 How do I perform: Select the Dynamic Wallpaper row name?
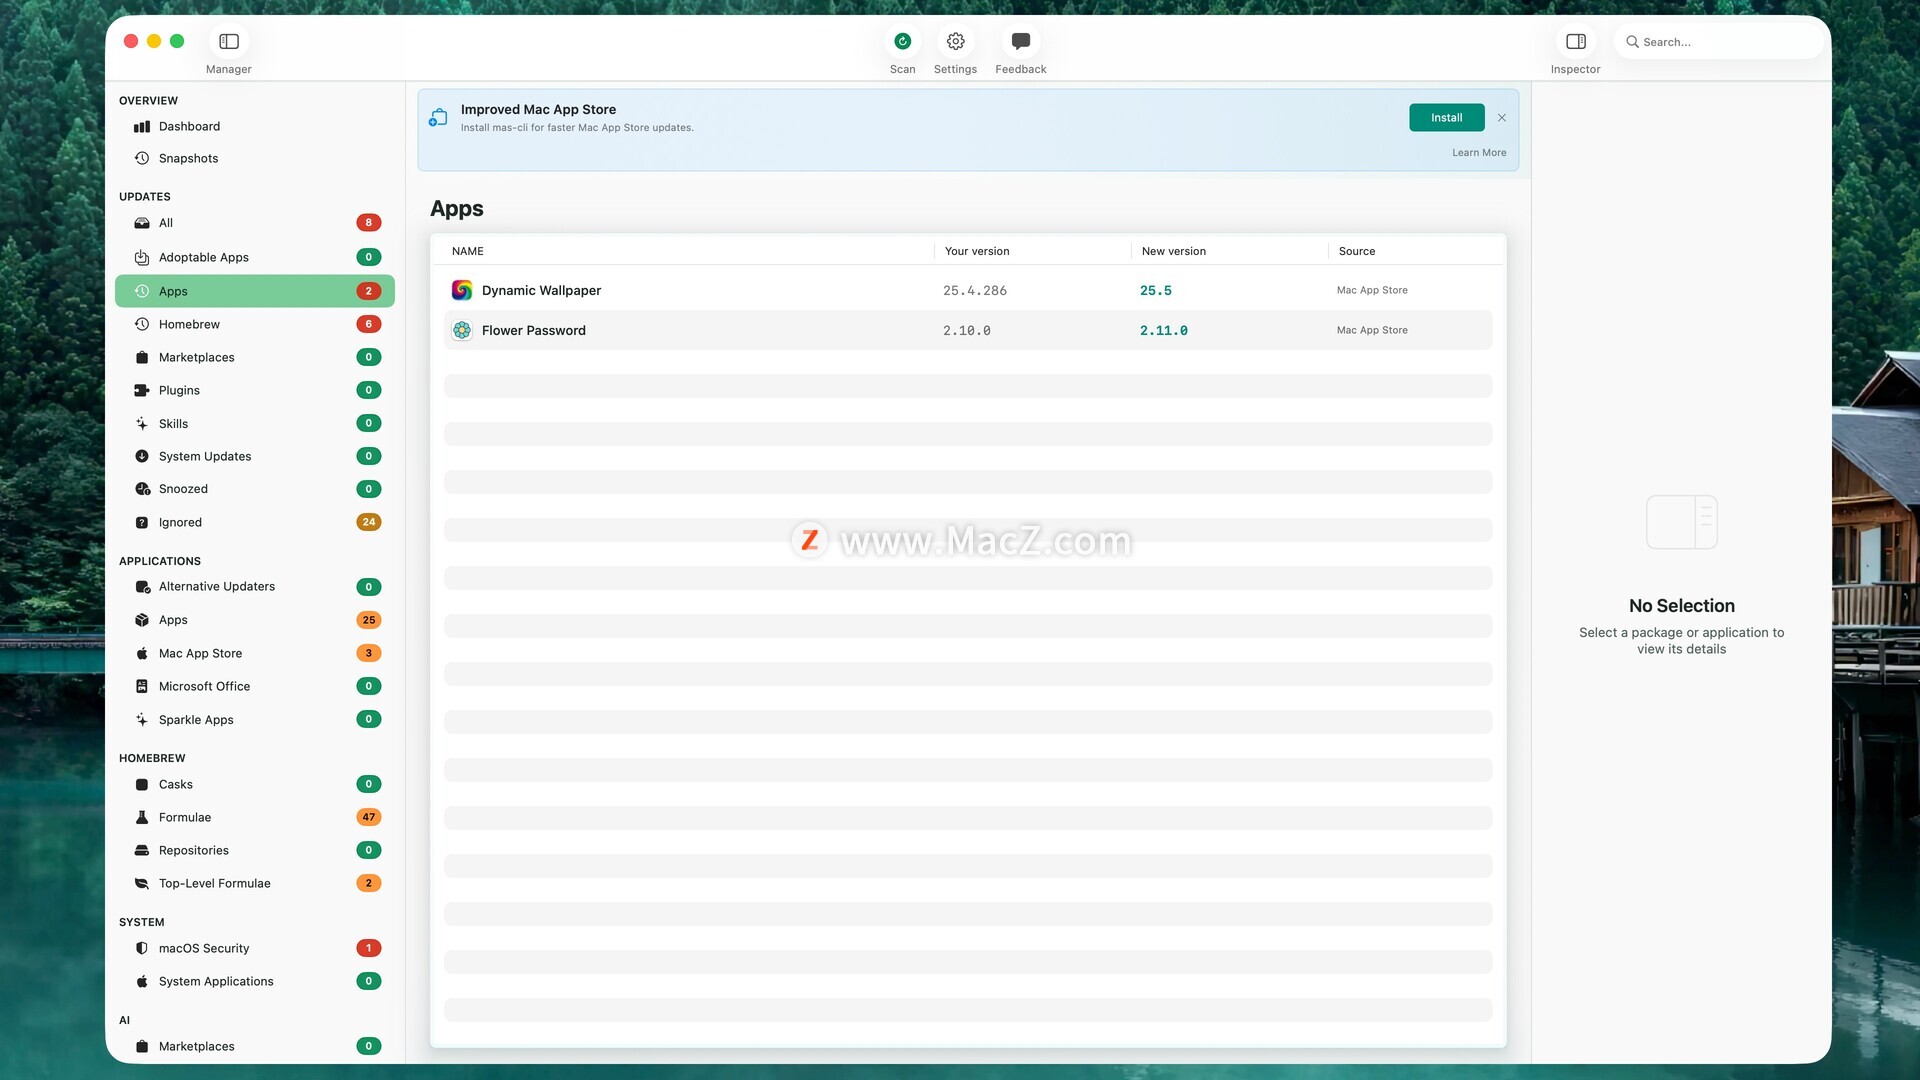pyautogui.click(x=541, y=290)
